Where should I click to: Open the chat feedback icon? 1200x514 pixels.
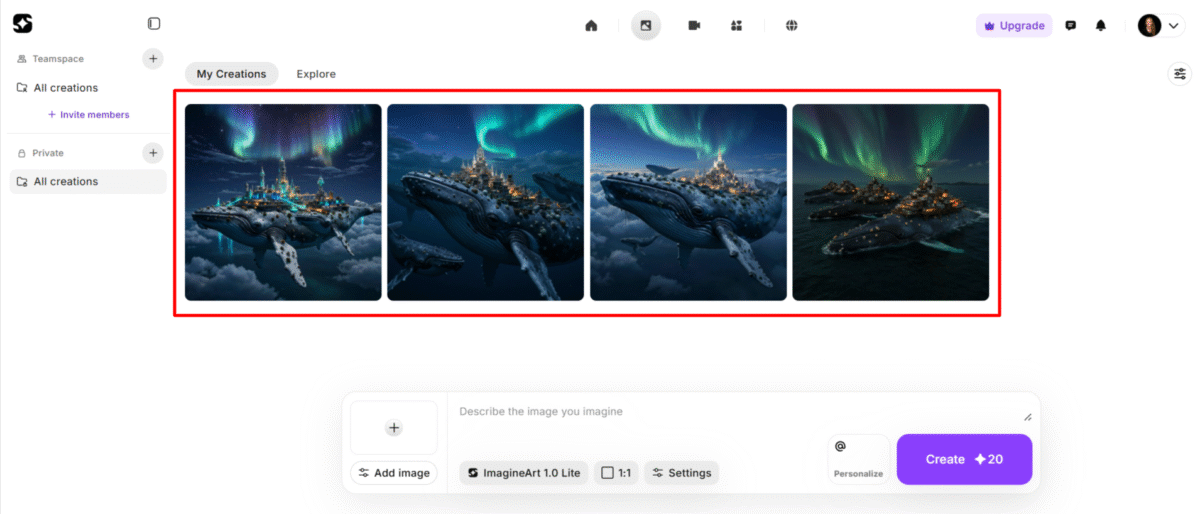pos(1071,26)
